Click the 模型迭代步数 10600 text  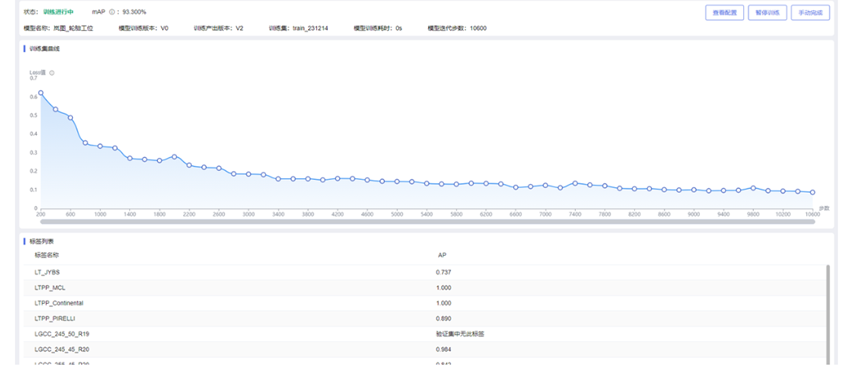click(457, 28)
